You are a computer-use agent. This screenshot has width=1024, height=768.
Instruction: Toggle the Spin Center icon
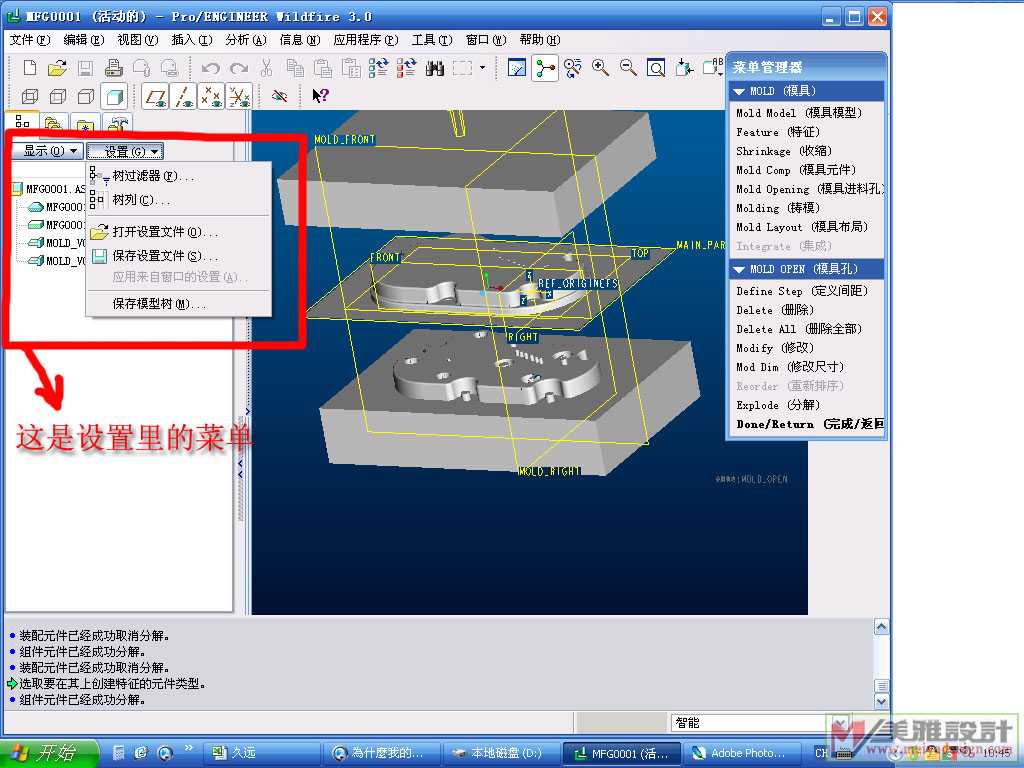545,67
